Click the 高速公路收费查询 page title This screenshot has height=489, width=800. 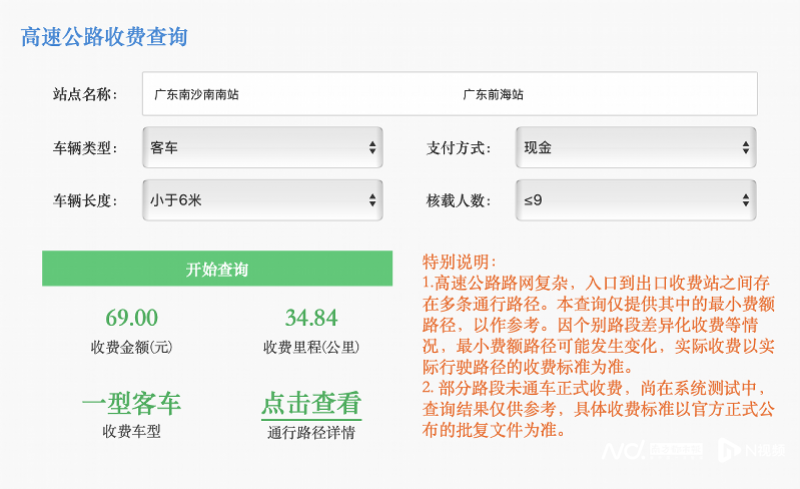104,38
